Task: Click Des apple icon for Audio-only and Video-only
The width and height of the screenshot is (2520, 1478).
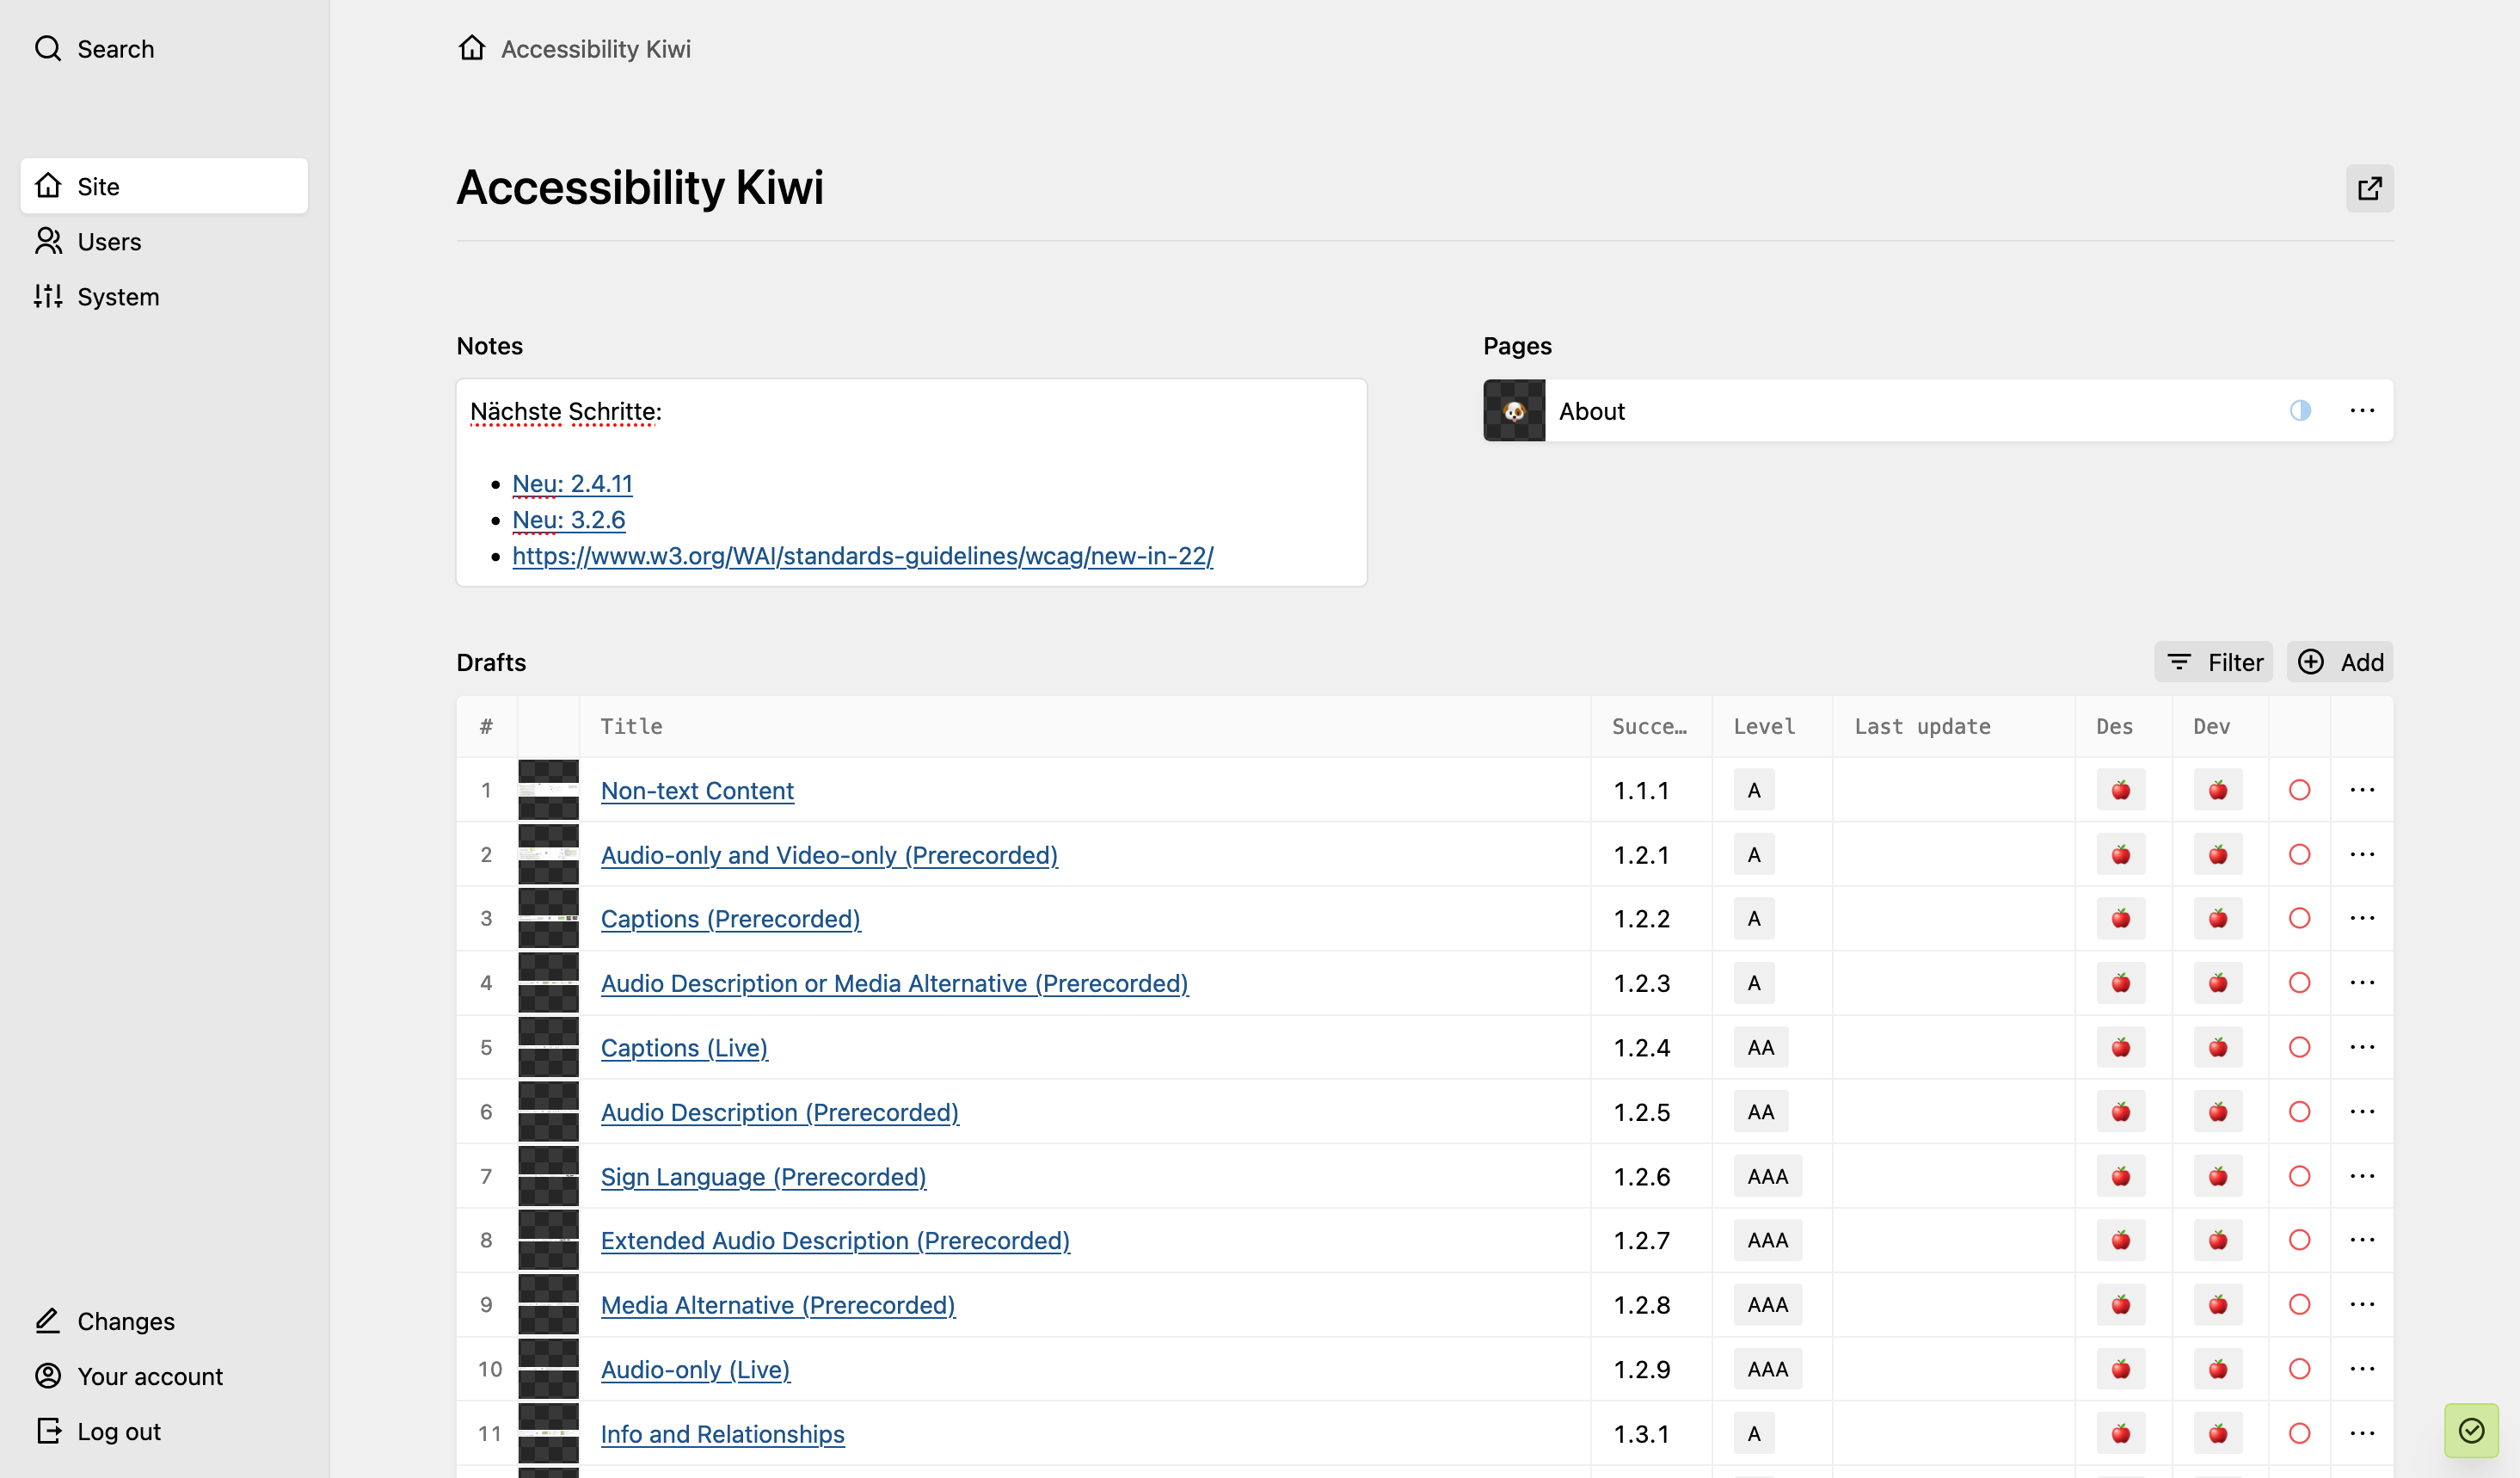Action: pos(2120,854)
